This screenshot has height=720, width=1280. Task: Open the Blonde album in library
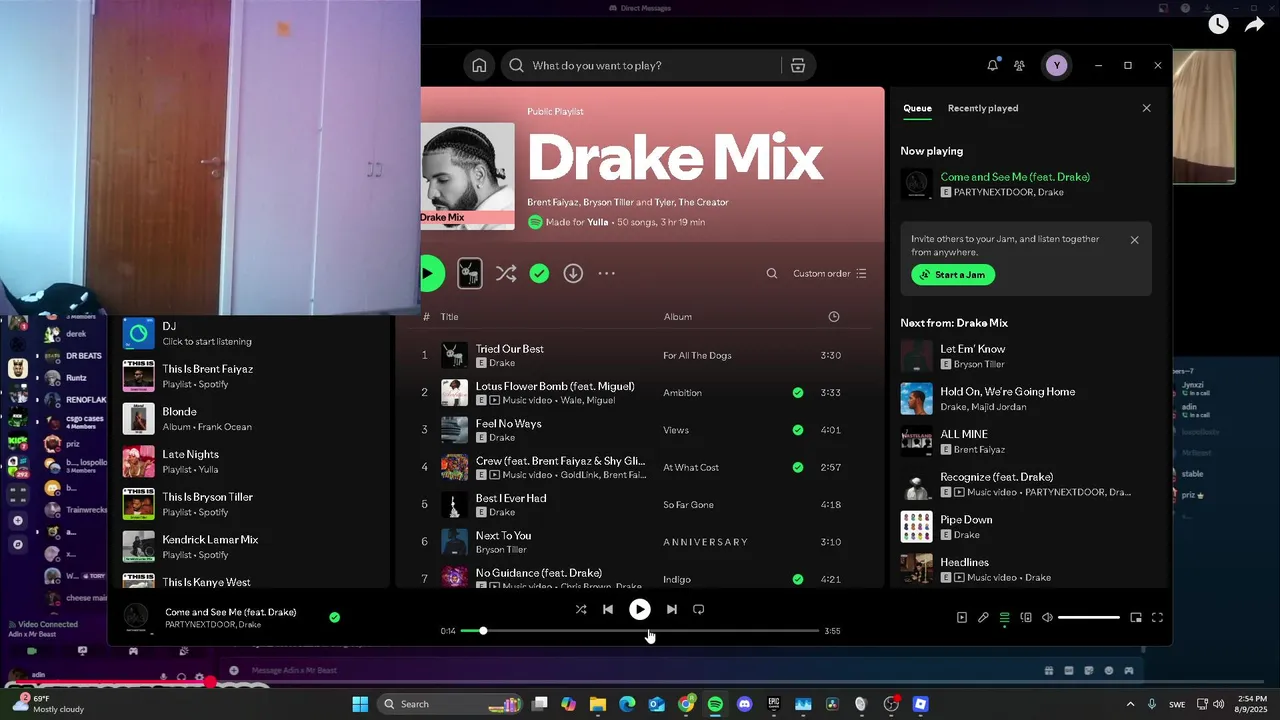248,418
